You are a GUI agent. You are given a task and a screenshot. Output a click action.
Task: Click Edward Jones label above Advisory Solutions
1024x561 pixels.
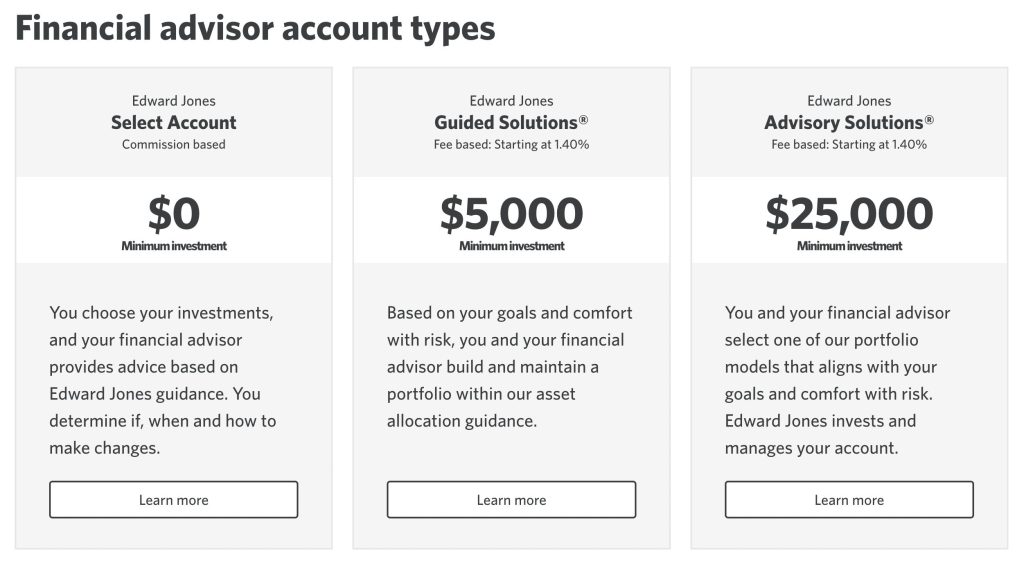[x=849, y=101]
